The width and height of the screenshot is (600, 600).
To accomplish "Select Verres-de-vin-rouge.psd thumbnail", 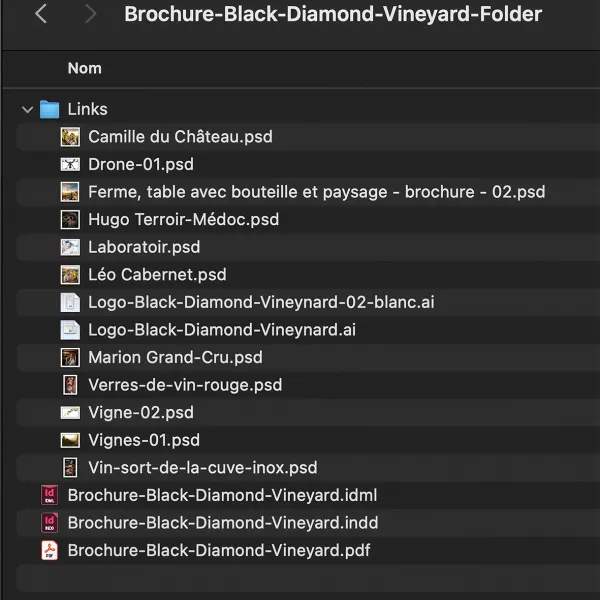I will coord(70,385).
